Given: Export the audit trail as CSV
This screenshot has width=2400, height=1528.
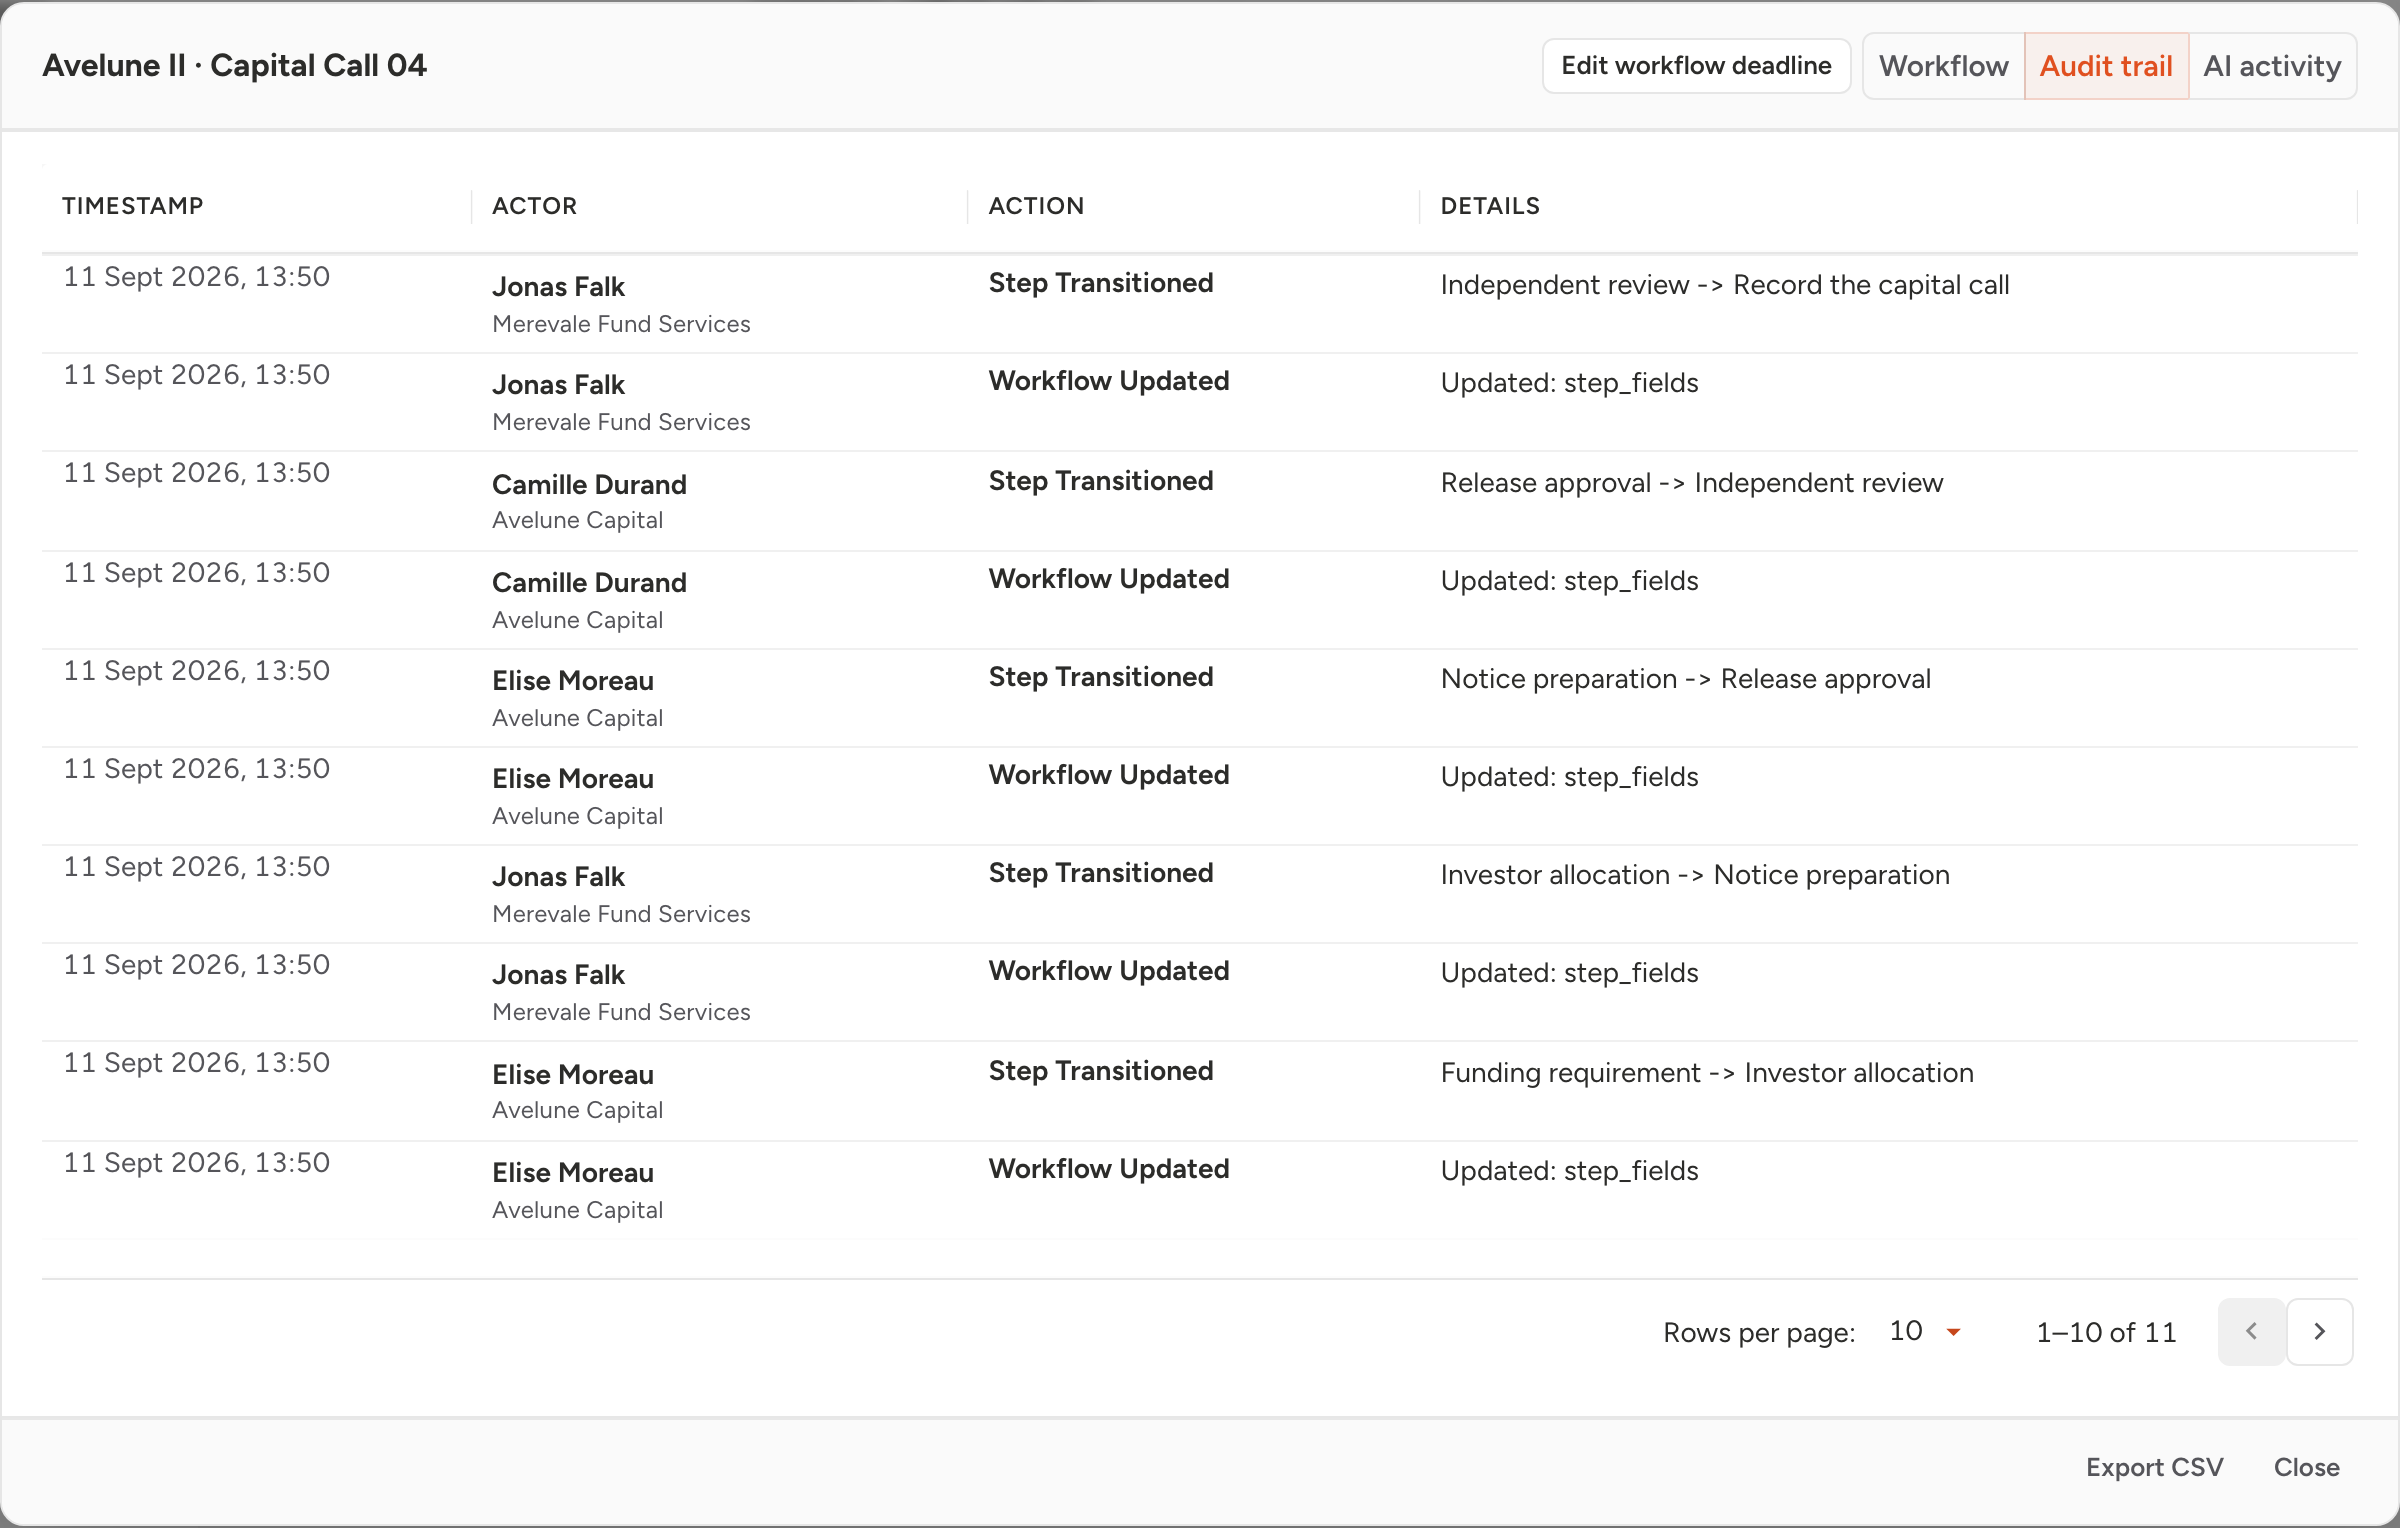Looking at the screenshot, I should click(x=2154, y=1467).
